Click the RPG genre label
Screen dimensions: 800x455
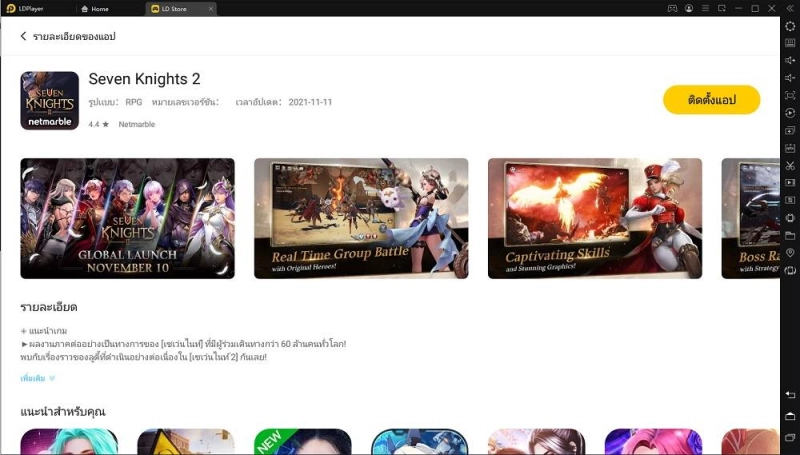[134, 102]
